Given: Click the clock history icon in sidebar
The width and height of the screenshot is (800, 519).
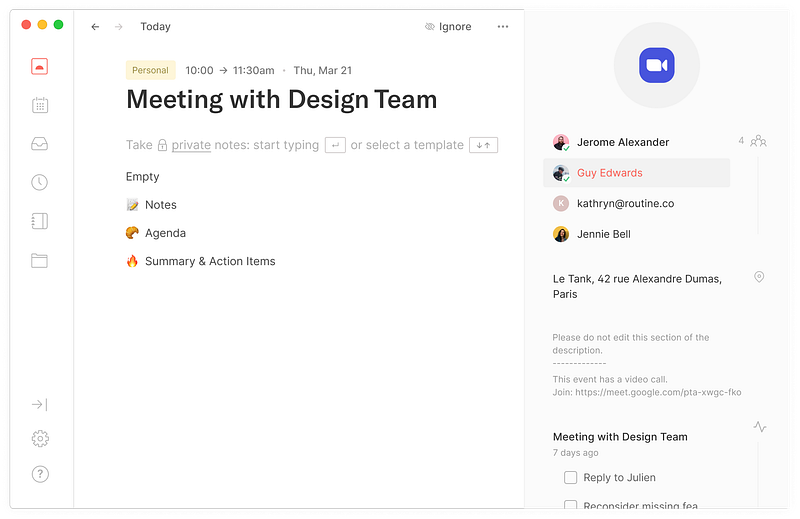Looking at the screenshot, I should [40, 182].
